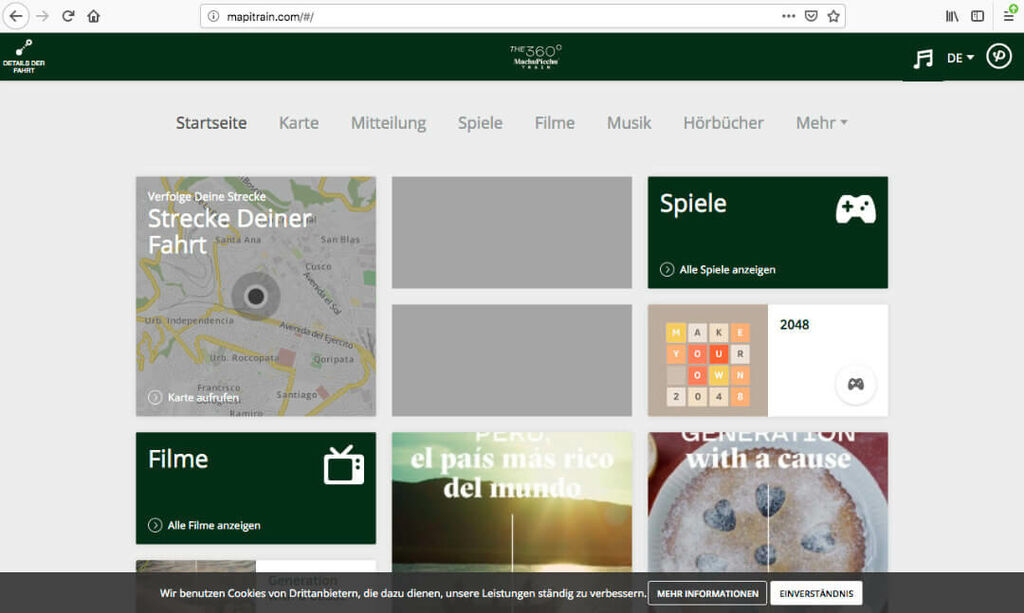Click the Details der Fahrt route icon
The height and width of the screenshot is (613, 1024).
(24, 48)
